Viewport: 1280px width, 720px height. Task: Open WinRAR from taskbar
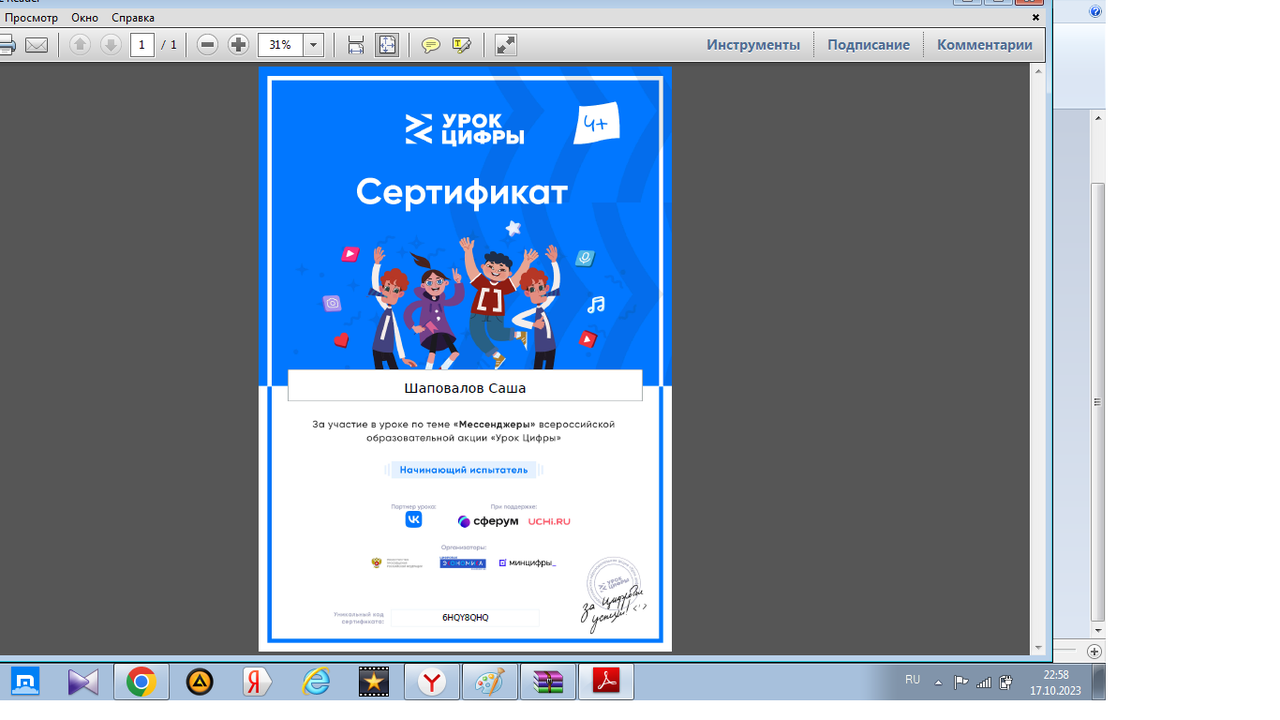[548, 682]
